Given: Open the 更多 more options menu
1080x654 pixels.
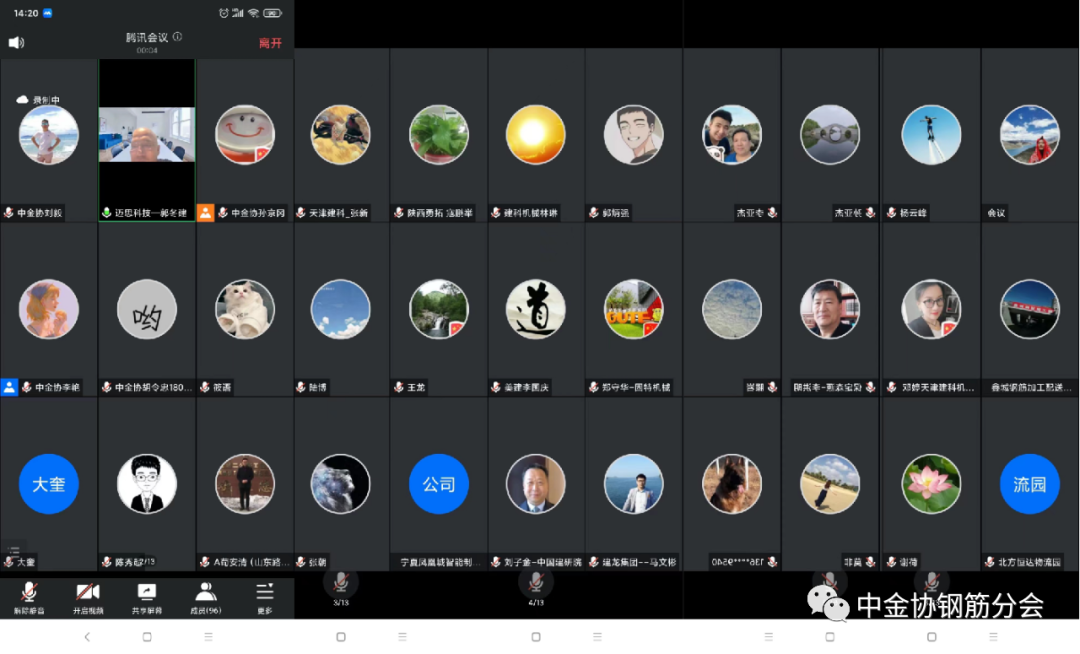Looking at the screenshot, I should (264, 598).
